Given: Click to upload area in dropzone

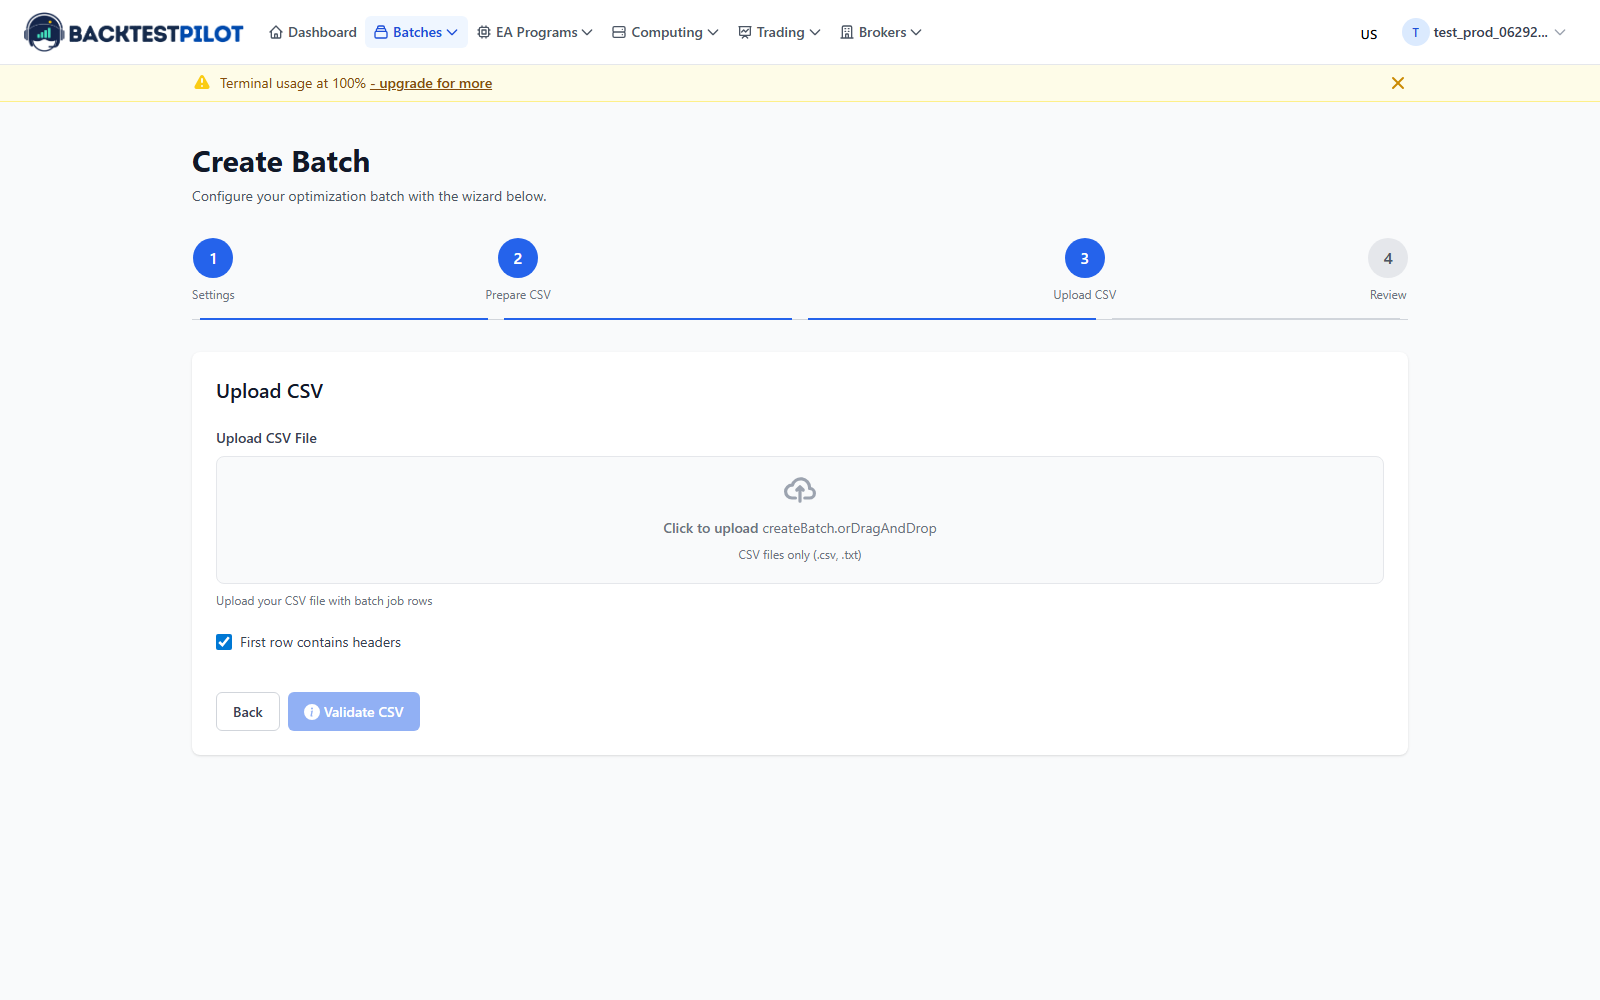Looking at the screenshot, I should coord(800,520).
